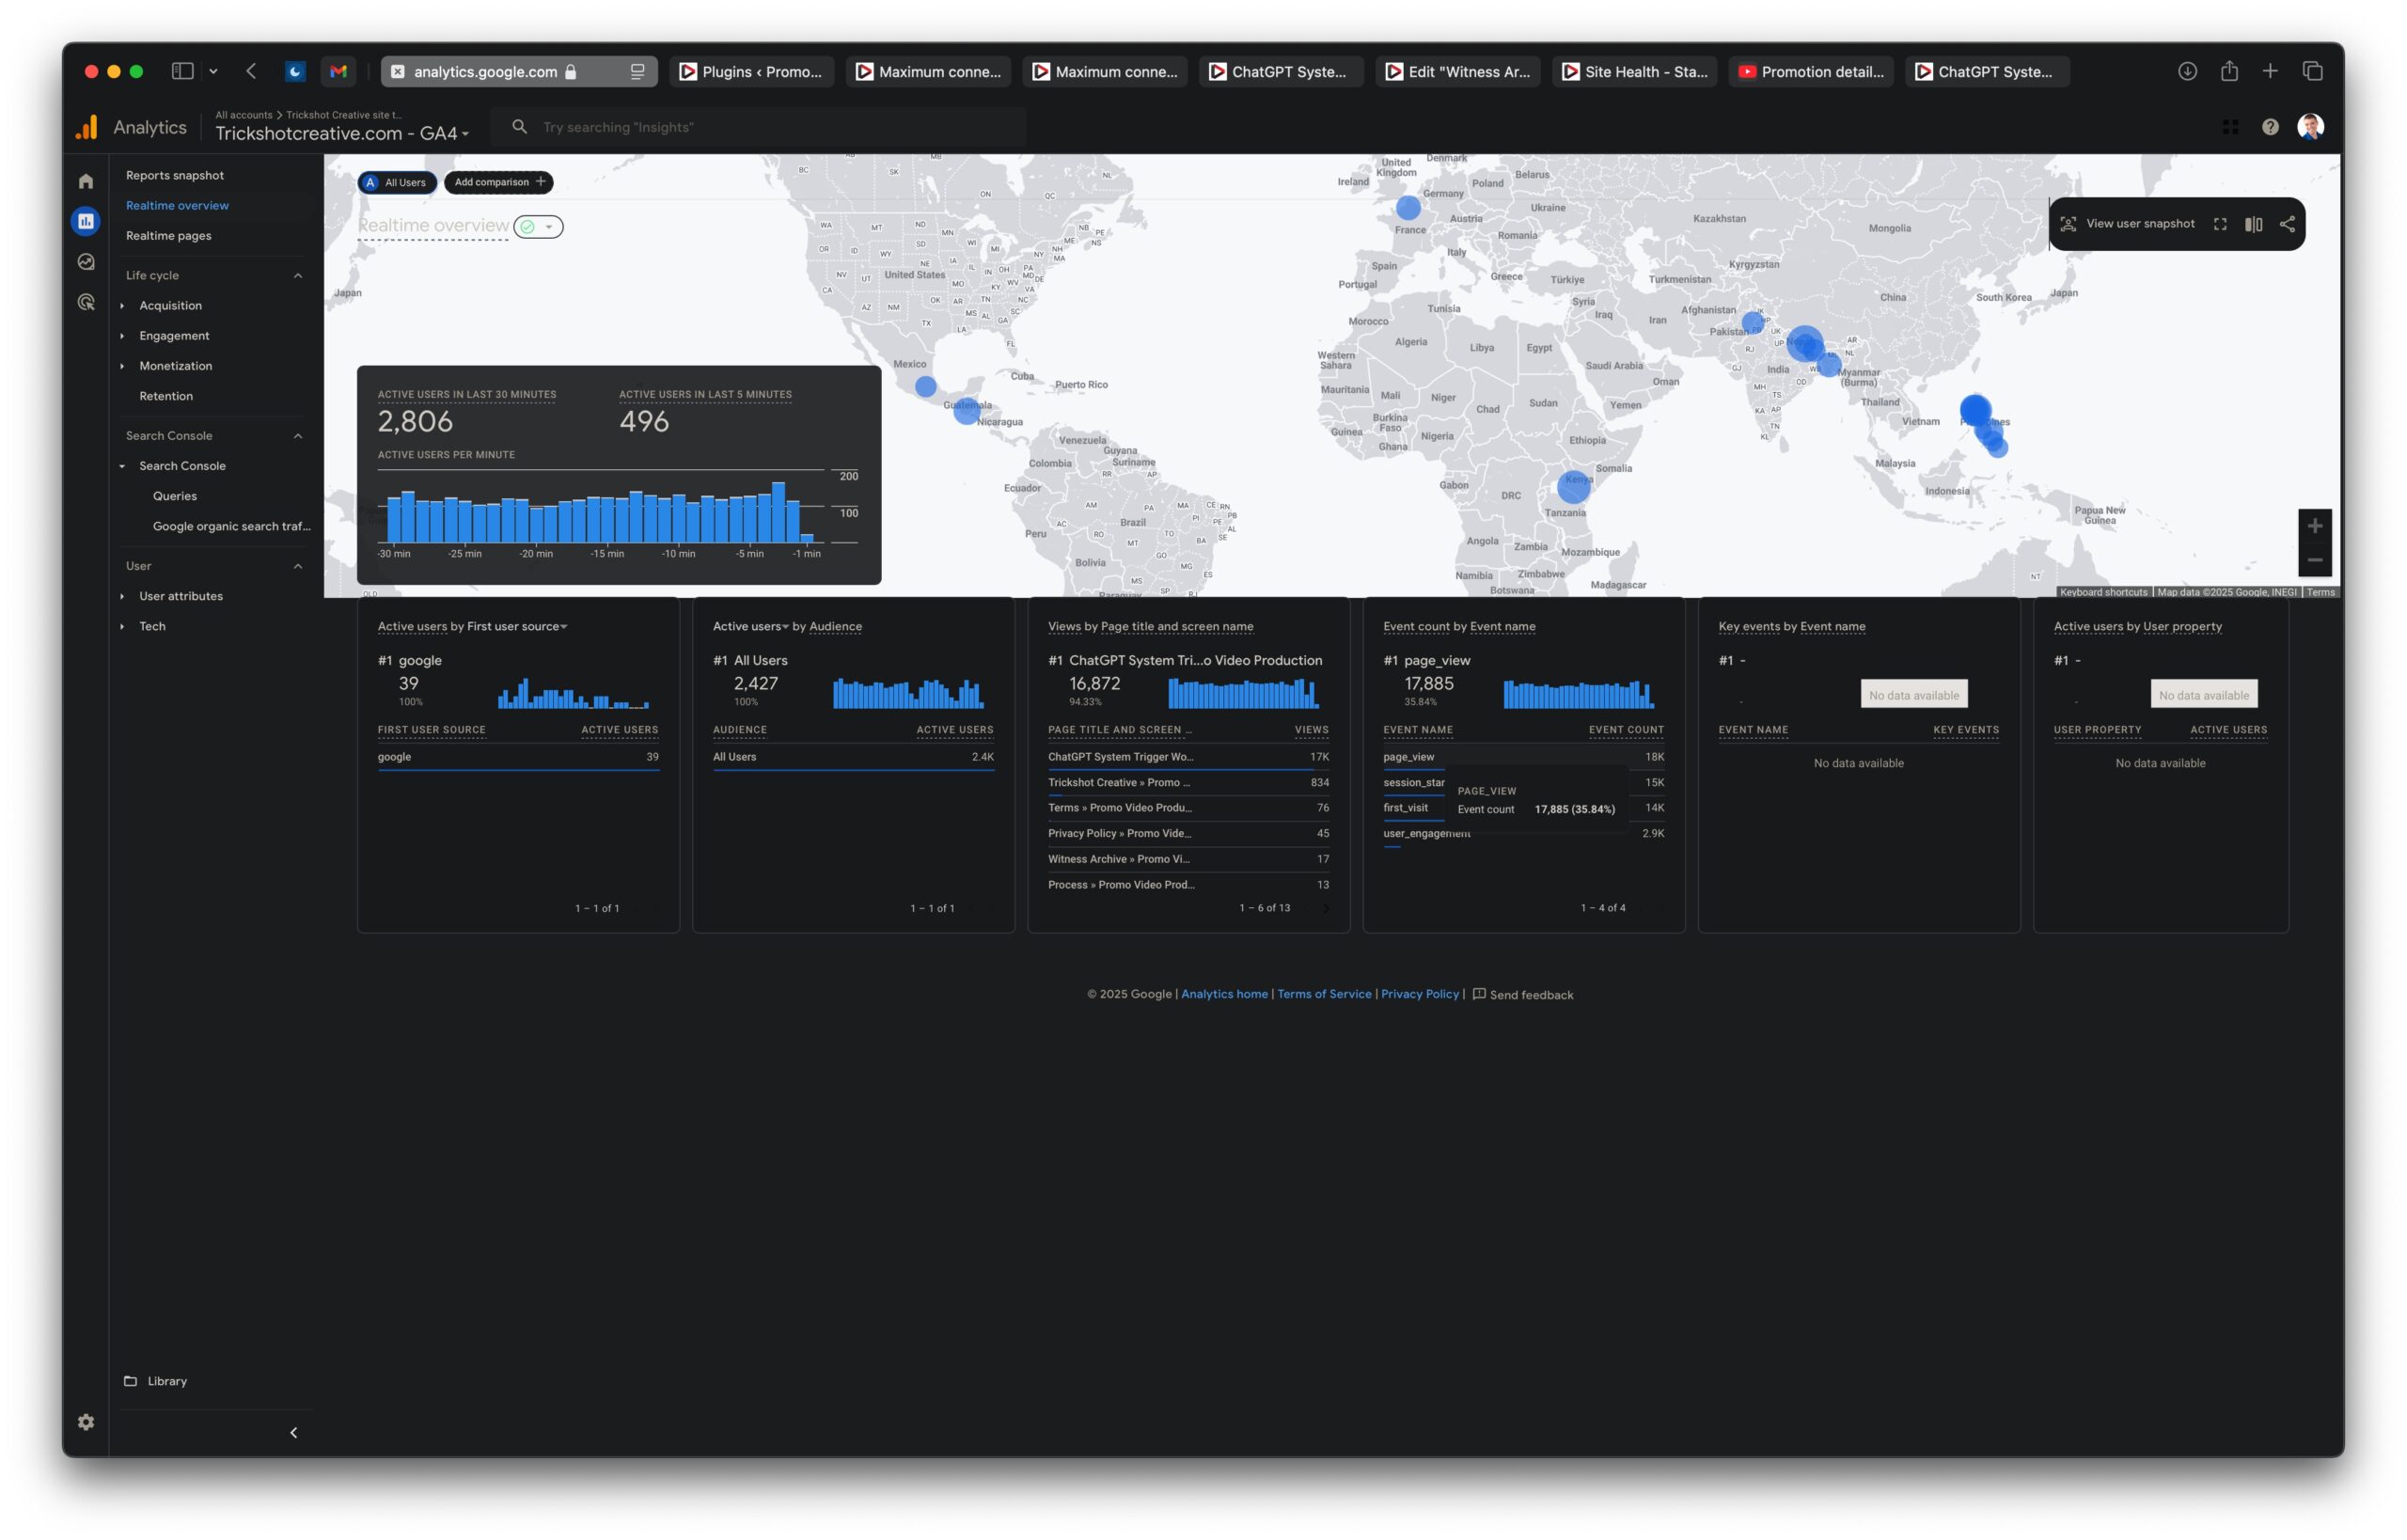Switch to the Edit "Witness Ar..." tab

[1457, 72]
